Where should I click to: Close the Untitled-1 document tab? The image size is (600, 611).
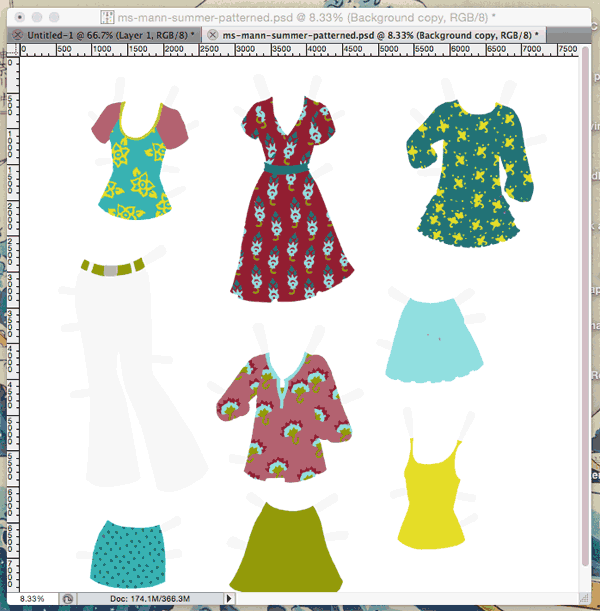[17, 35]
